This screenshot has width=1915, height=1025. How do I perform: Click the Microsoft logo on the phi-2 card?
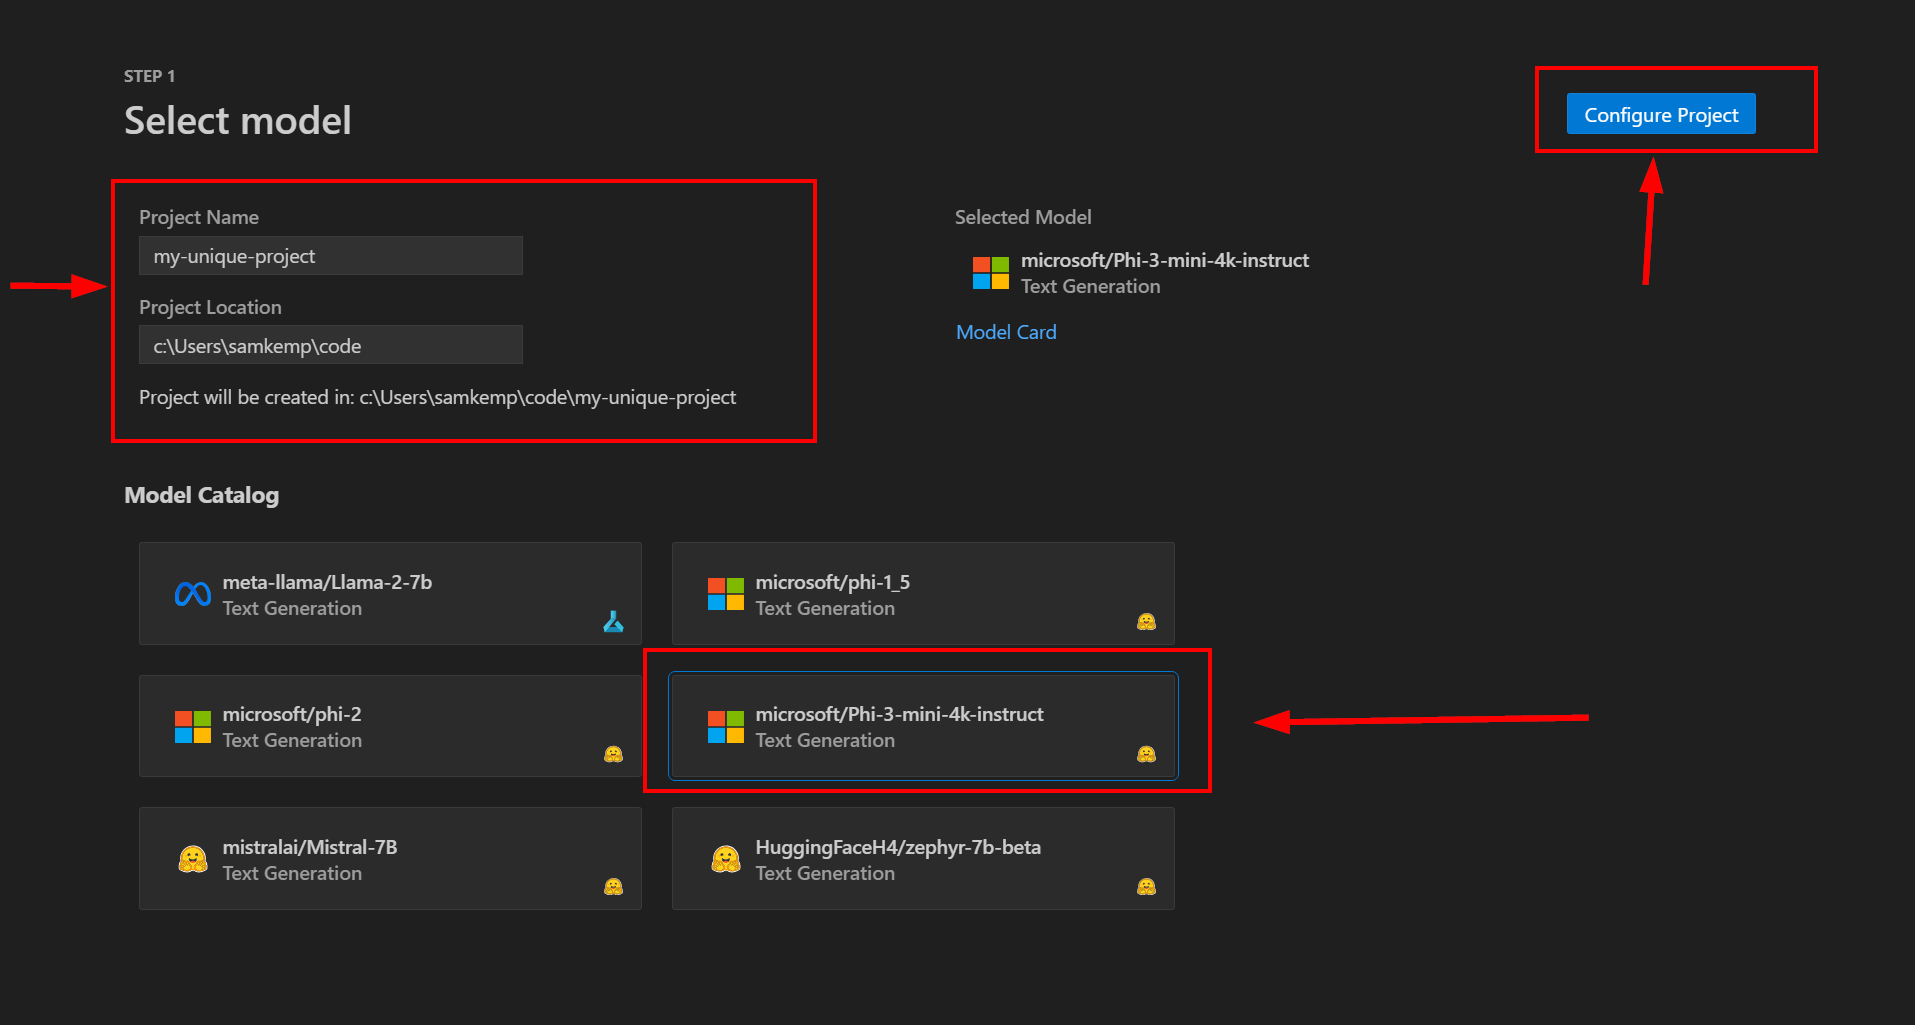pos(192,727)
